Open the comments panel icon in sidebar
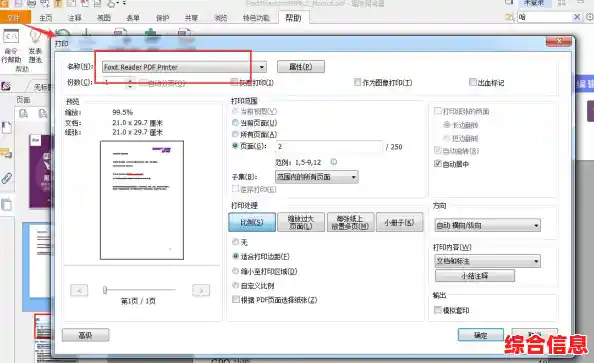 coord(6,153)
